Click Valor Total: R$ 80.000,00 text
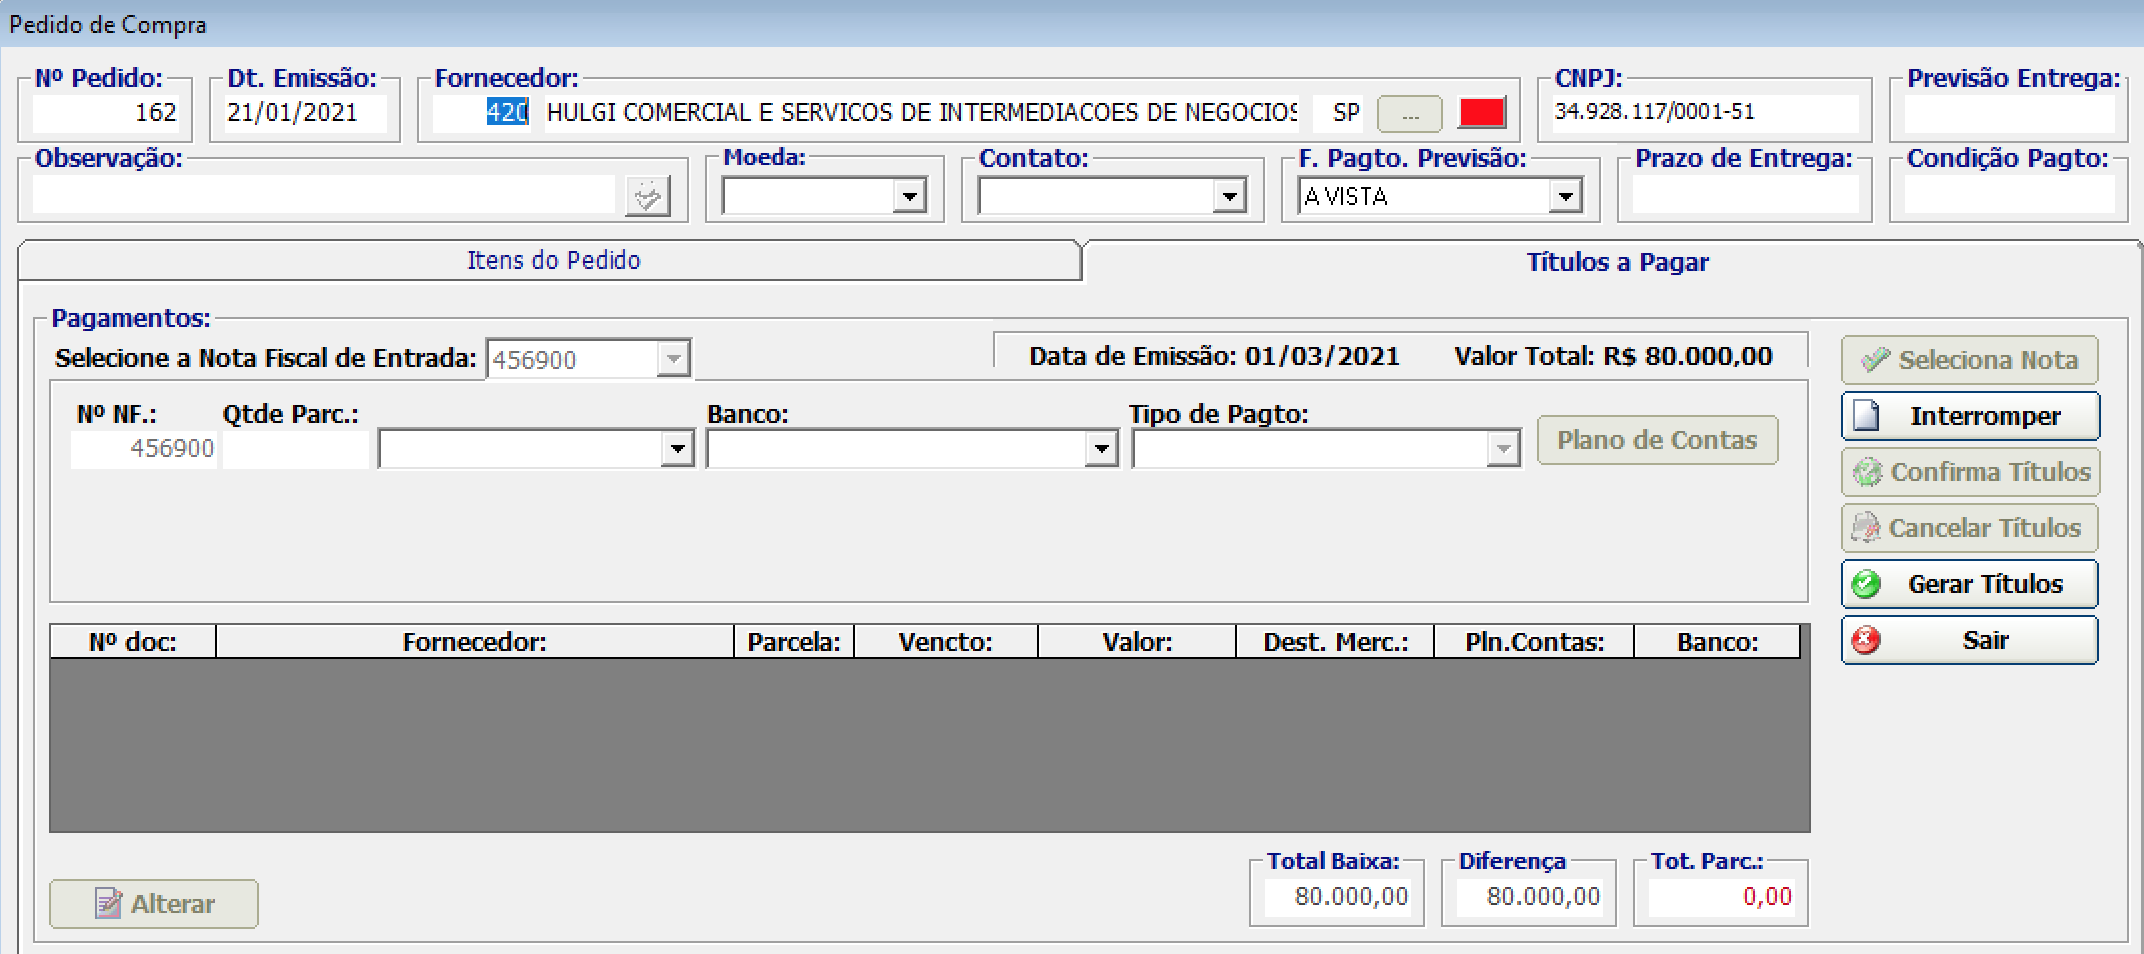The image size is (2144, 954). (x=1613, y=356)
